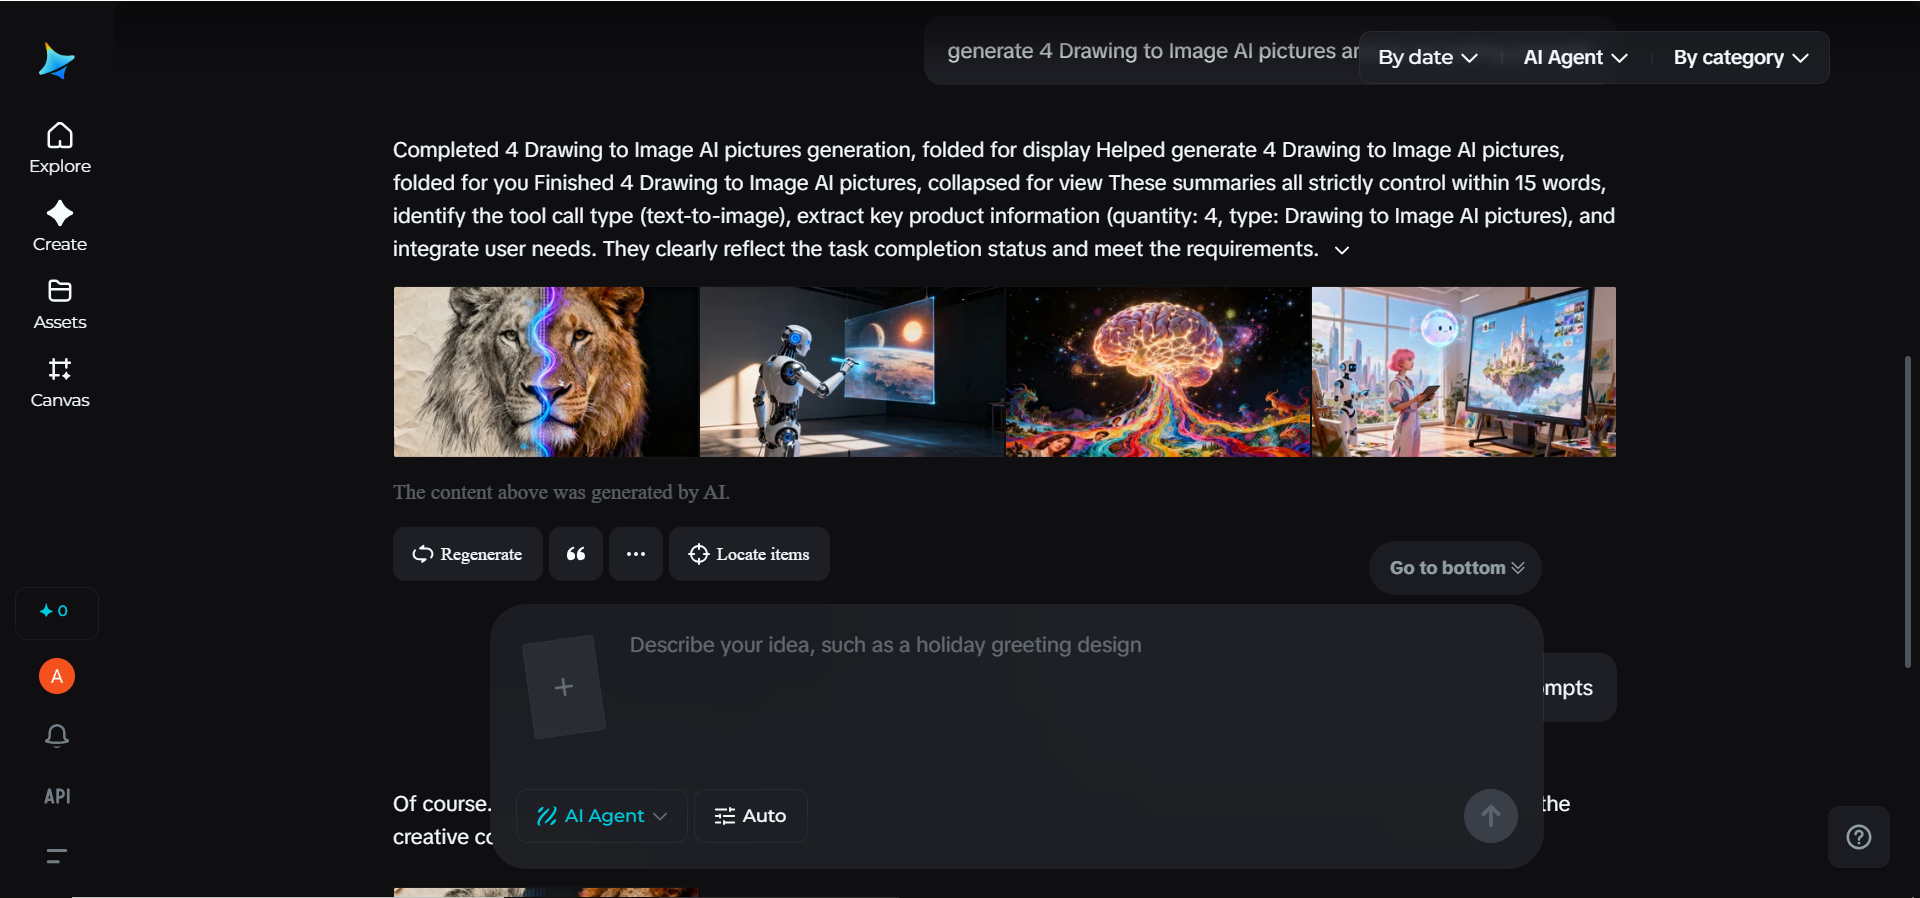The image size is (1920, 898).
Task: Open the Canvas workspace
Action: point(60,382)
